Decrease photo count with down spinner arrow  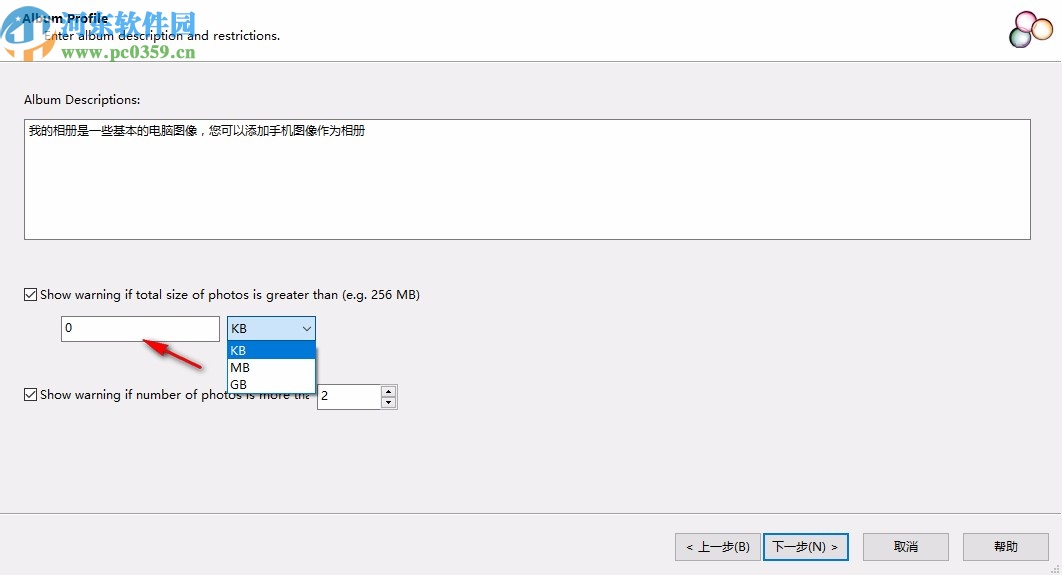pos(388,402)
